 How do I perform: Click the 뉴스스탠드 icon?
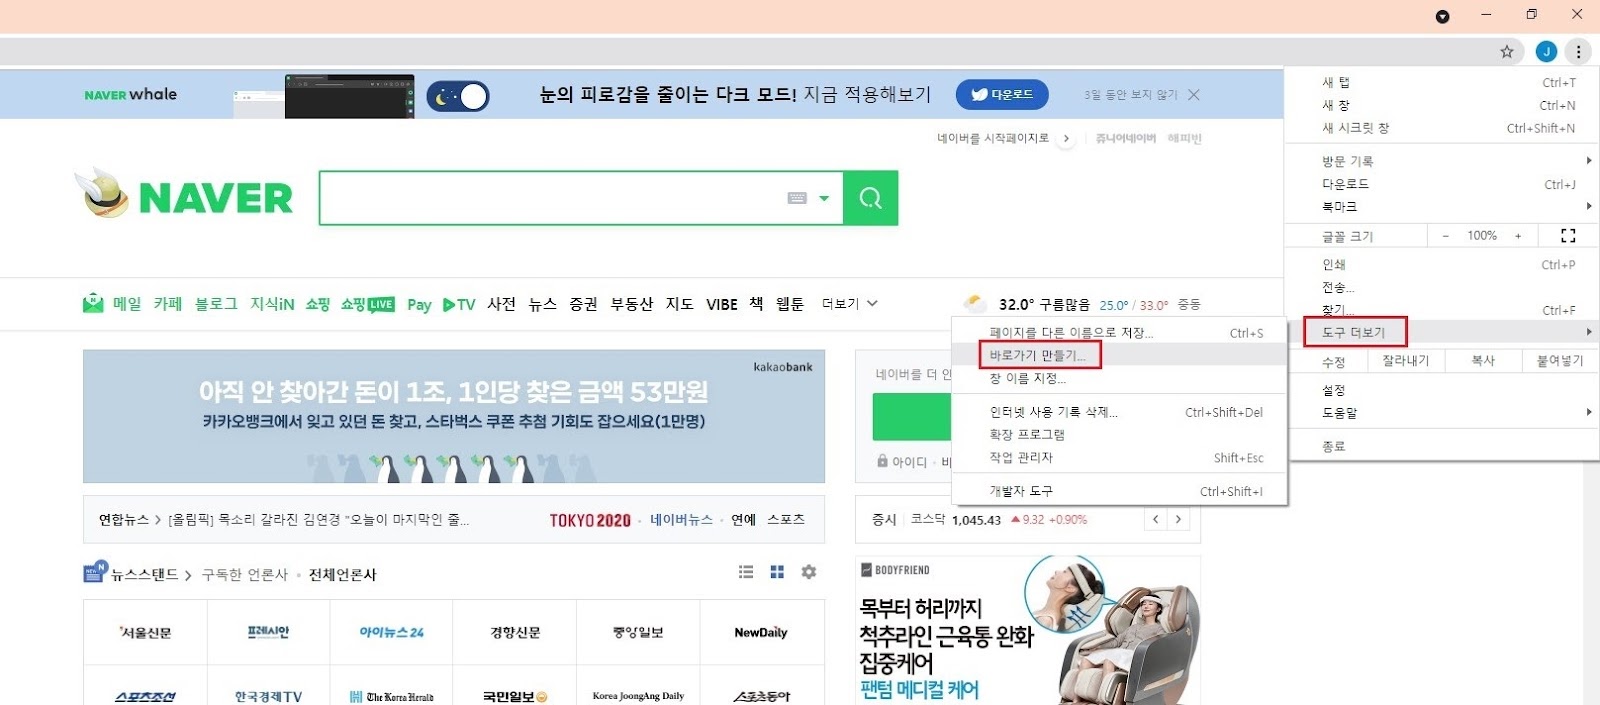click(95, 572)
